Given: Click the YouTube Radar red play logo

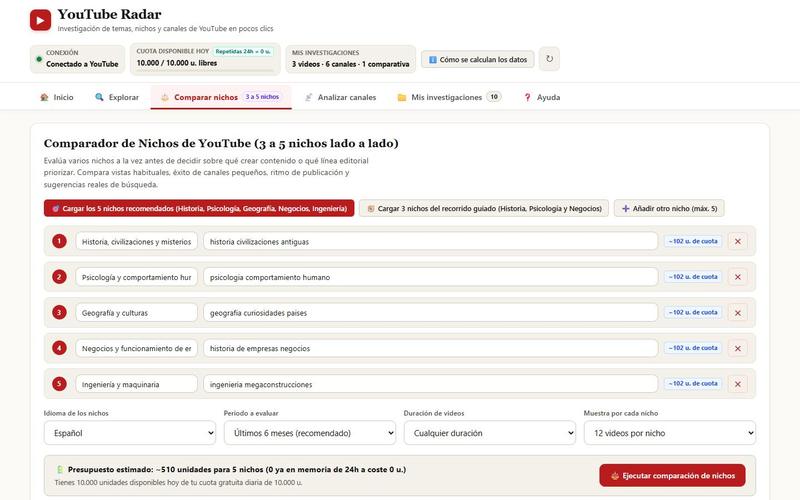Looking at the screenshot, I should [40, 20].
